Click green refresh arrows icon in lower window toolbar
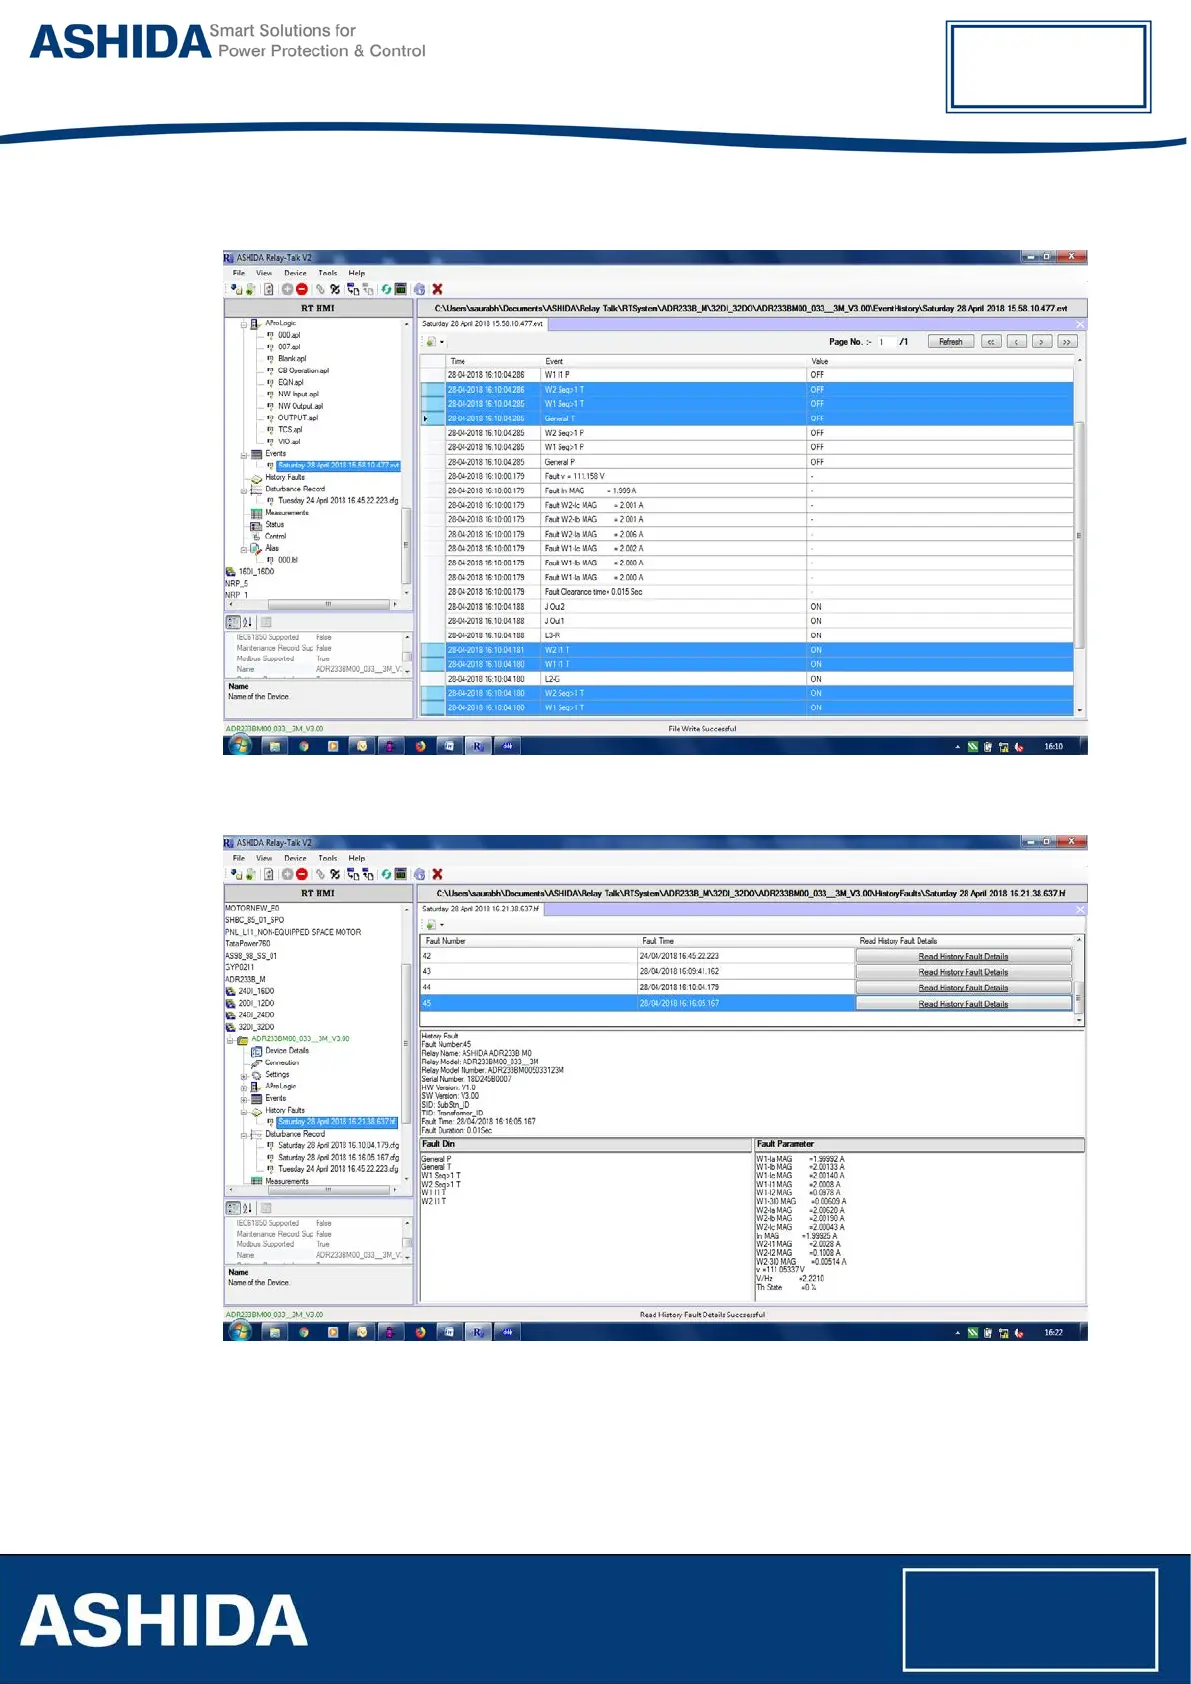Viewport: 1191px width, 1684px height. [386, 874]
